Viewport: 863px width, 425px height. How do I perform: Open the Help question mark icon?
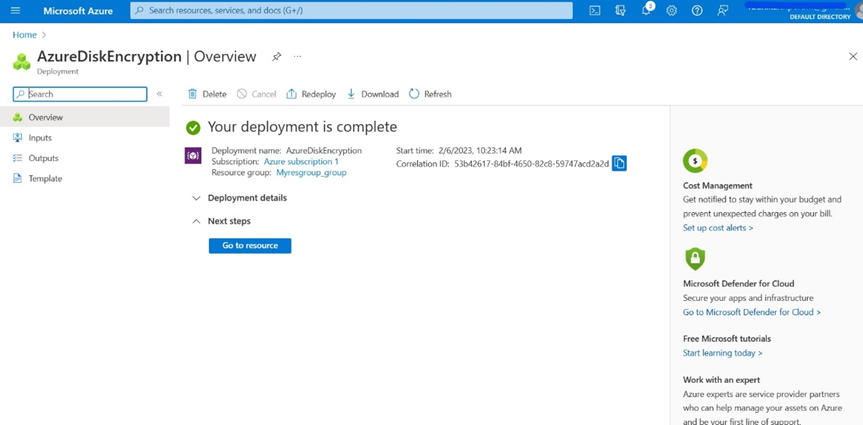click(x=697, y=10)
